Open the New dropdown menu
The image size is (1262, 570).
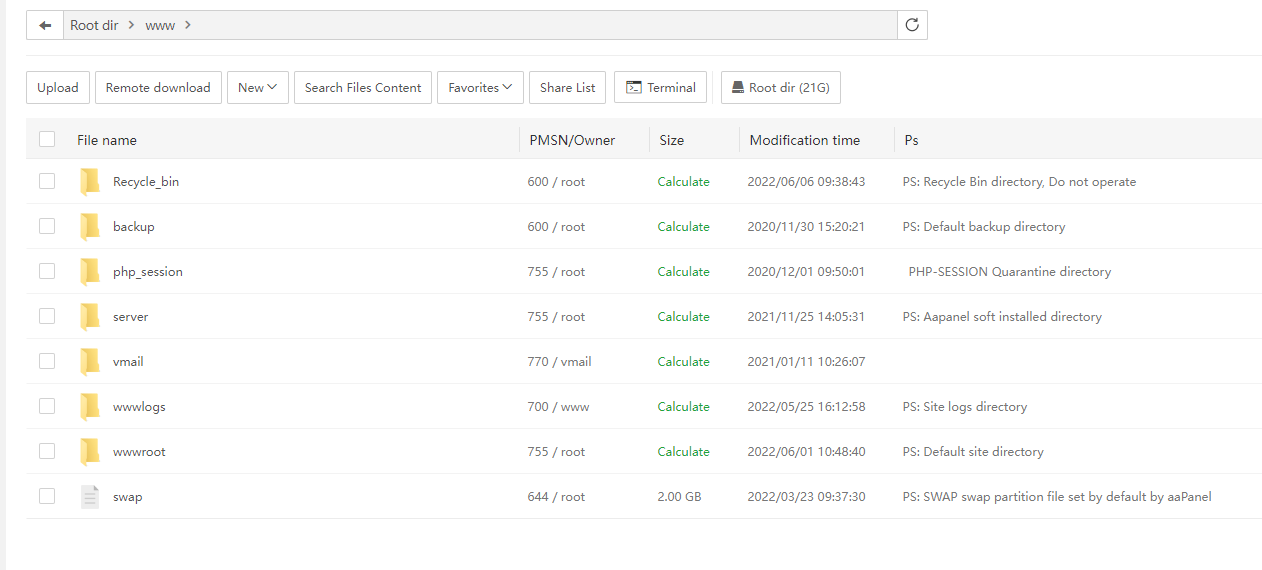(257, 88)
